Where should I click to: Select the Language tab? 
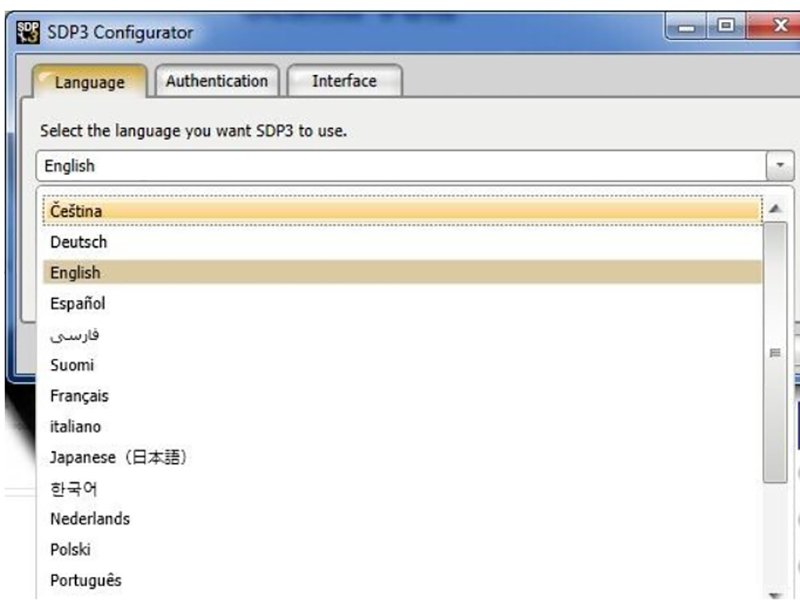tap(90, 82)
